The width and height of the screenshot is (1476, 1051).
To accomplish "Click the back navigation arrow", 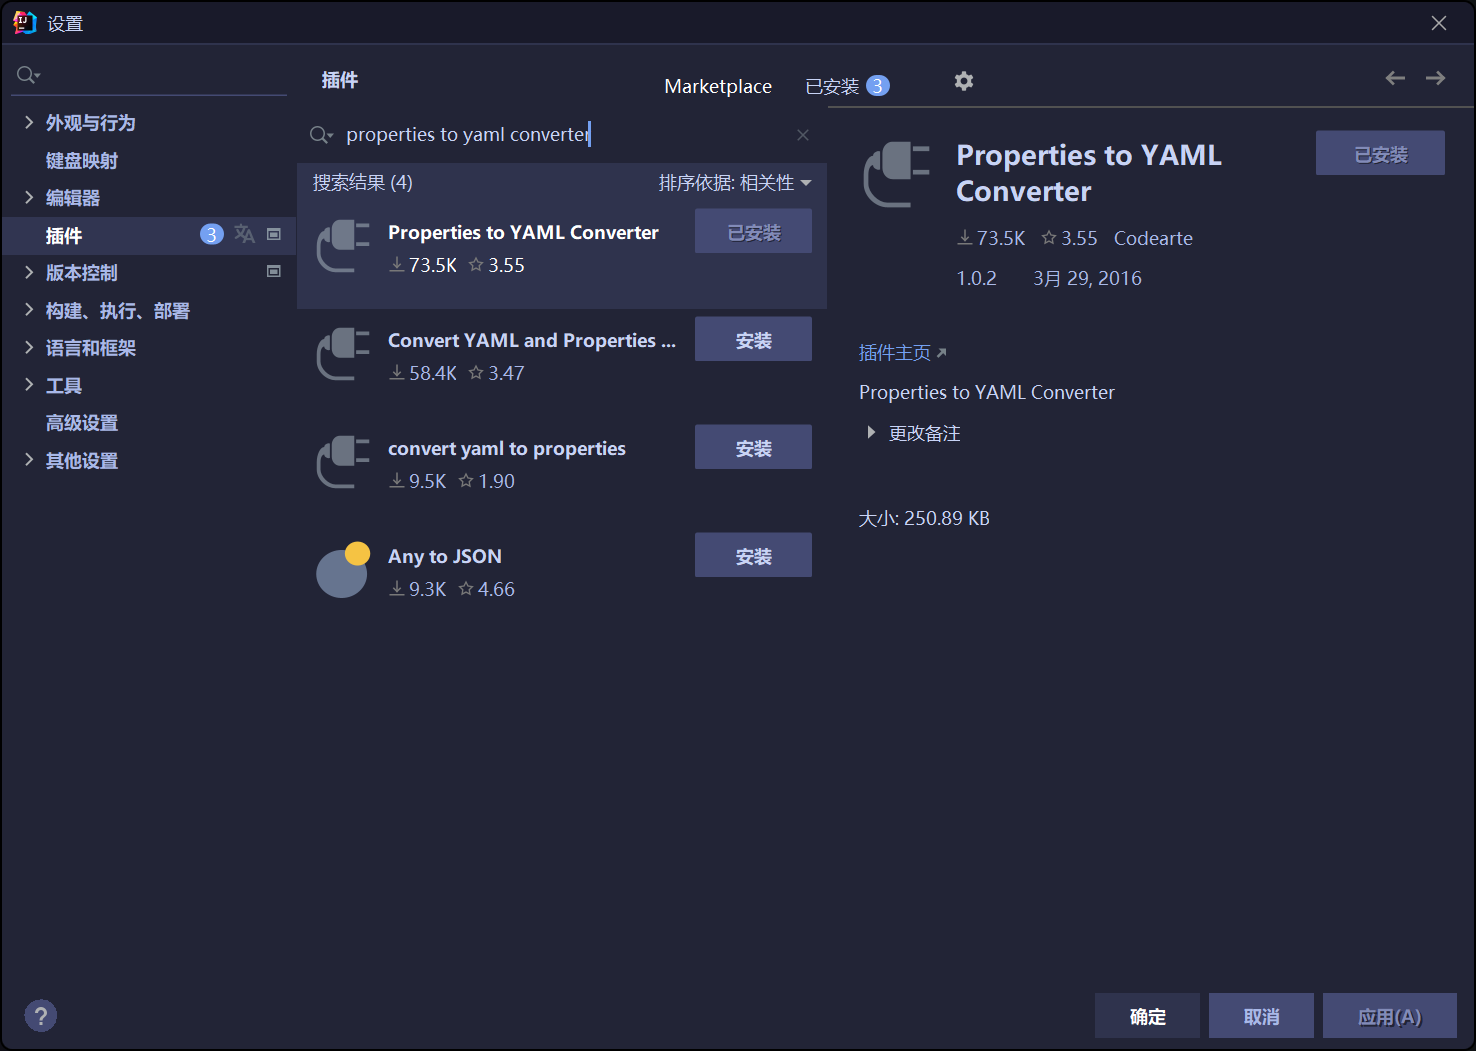I will pos(1395,78).
